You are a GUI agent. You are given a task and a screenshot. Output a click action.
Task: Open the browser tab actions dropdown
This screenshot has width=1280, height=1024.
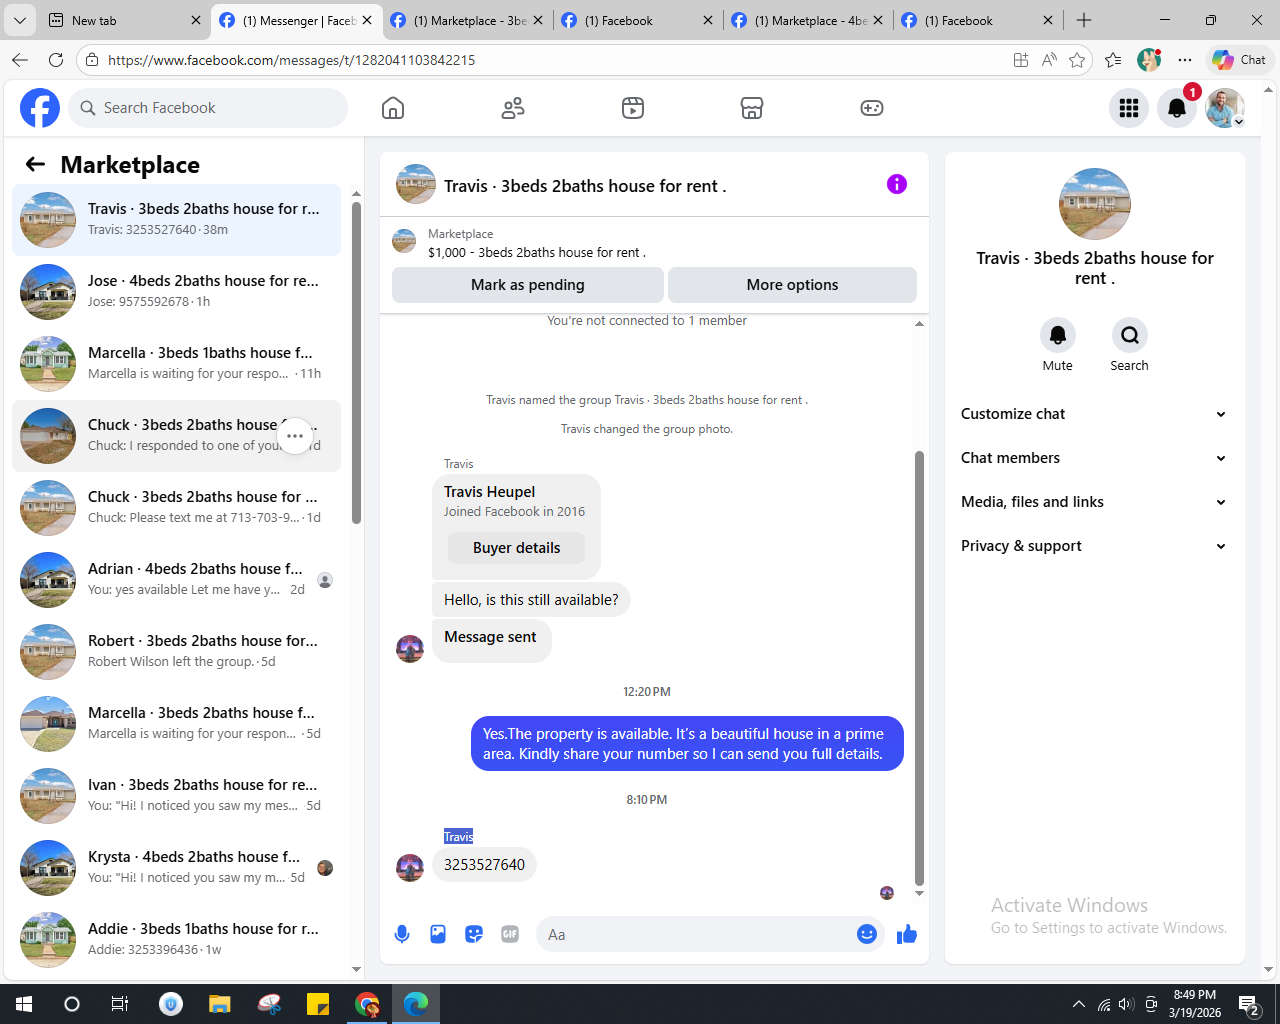click(20, 20)
